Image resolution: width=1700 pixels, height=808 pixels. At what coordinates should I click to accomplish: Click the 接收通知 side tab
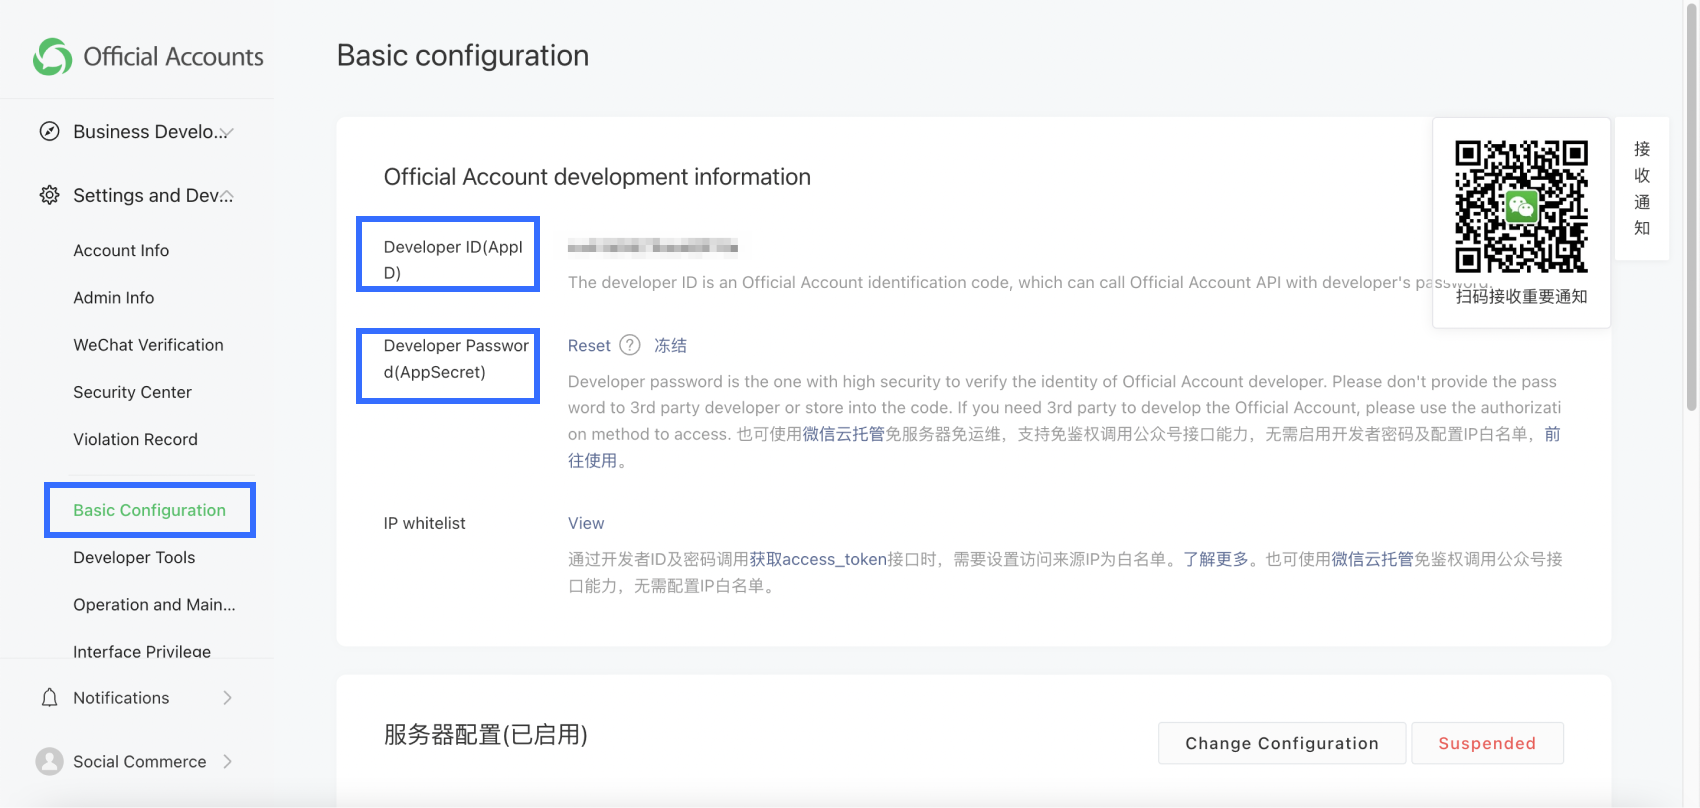tap(1642, 188)
